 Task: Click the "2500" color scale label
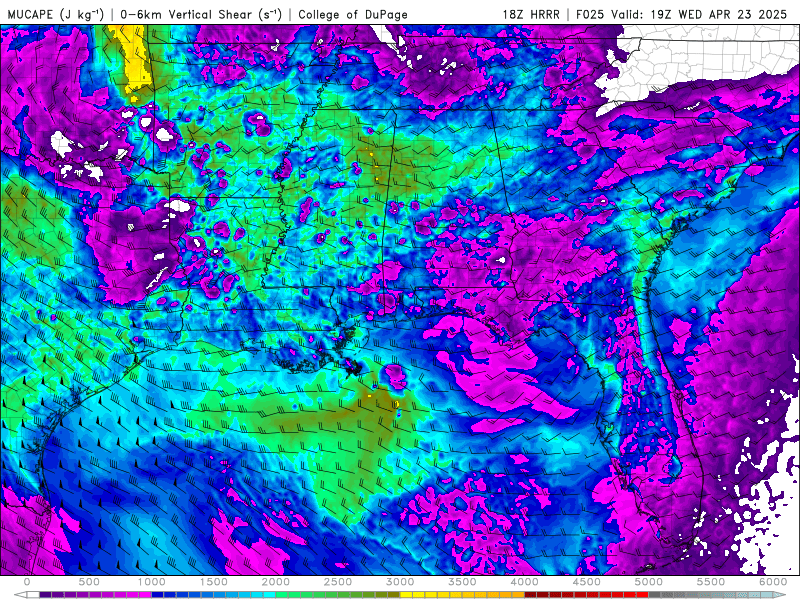[338, 582]
